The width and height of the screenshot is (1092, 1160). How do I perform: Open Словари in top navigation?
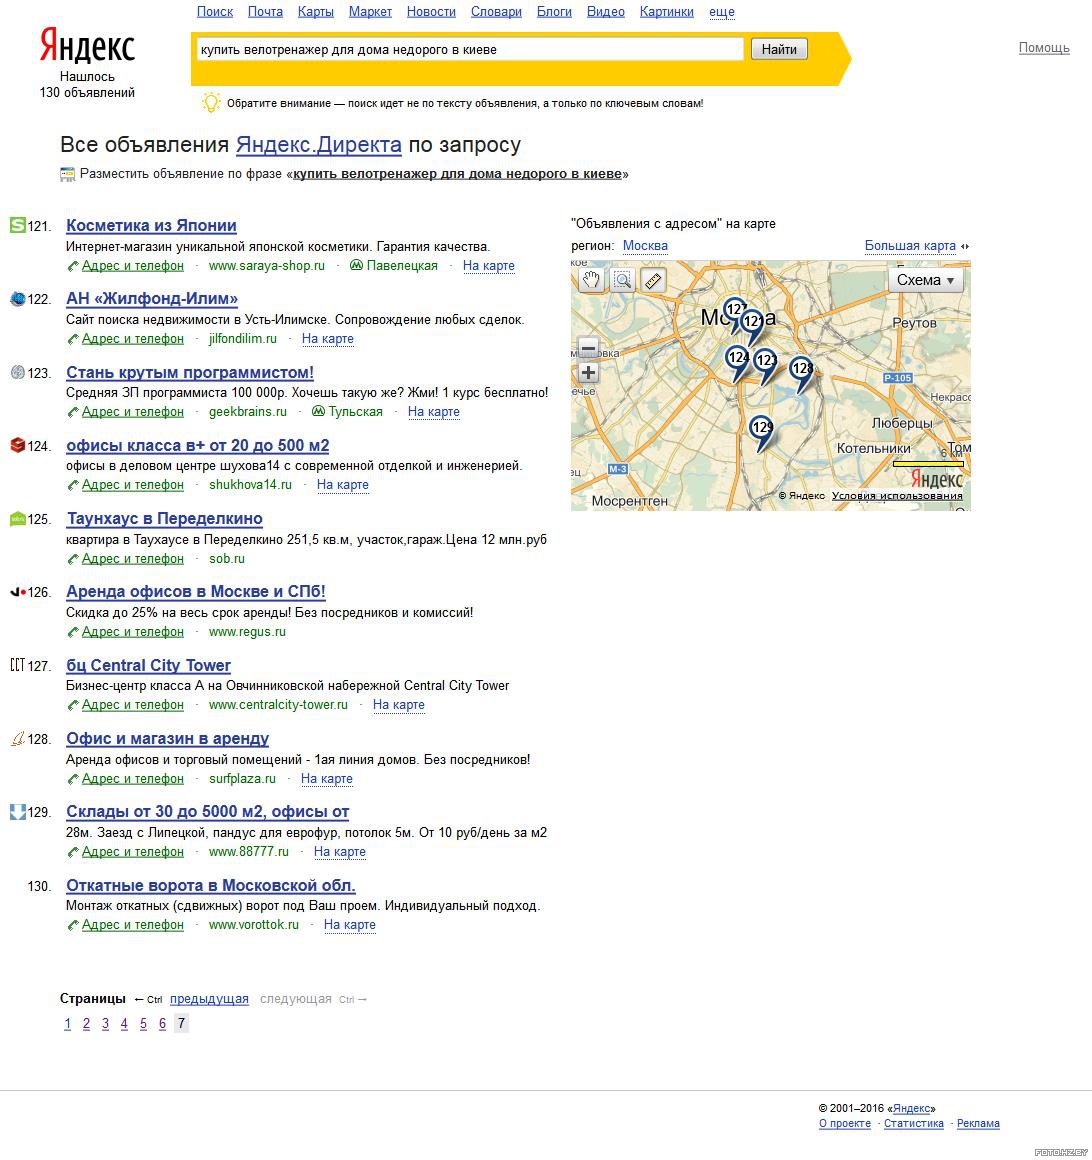(x=496, y=12)
